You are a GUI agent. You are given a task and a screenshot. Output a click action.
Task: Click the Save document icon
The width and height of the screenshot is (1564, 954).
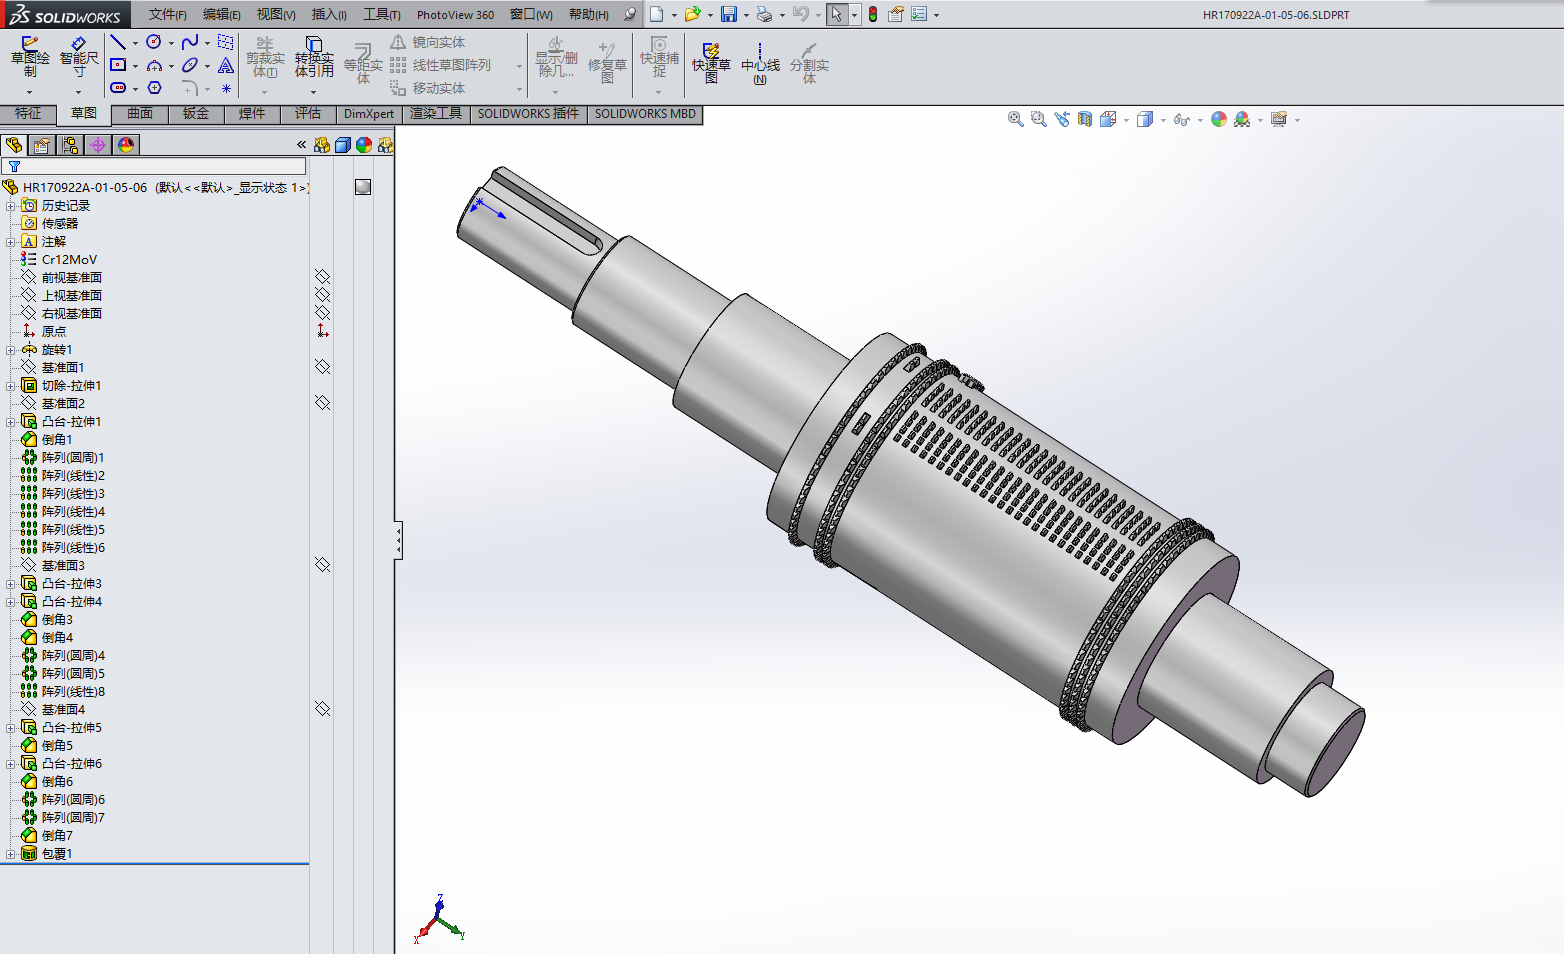coord(729,14)
